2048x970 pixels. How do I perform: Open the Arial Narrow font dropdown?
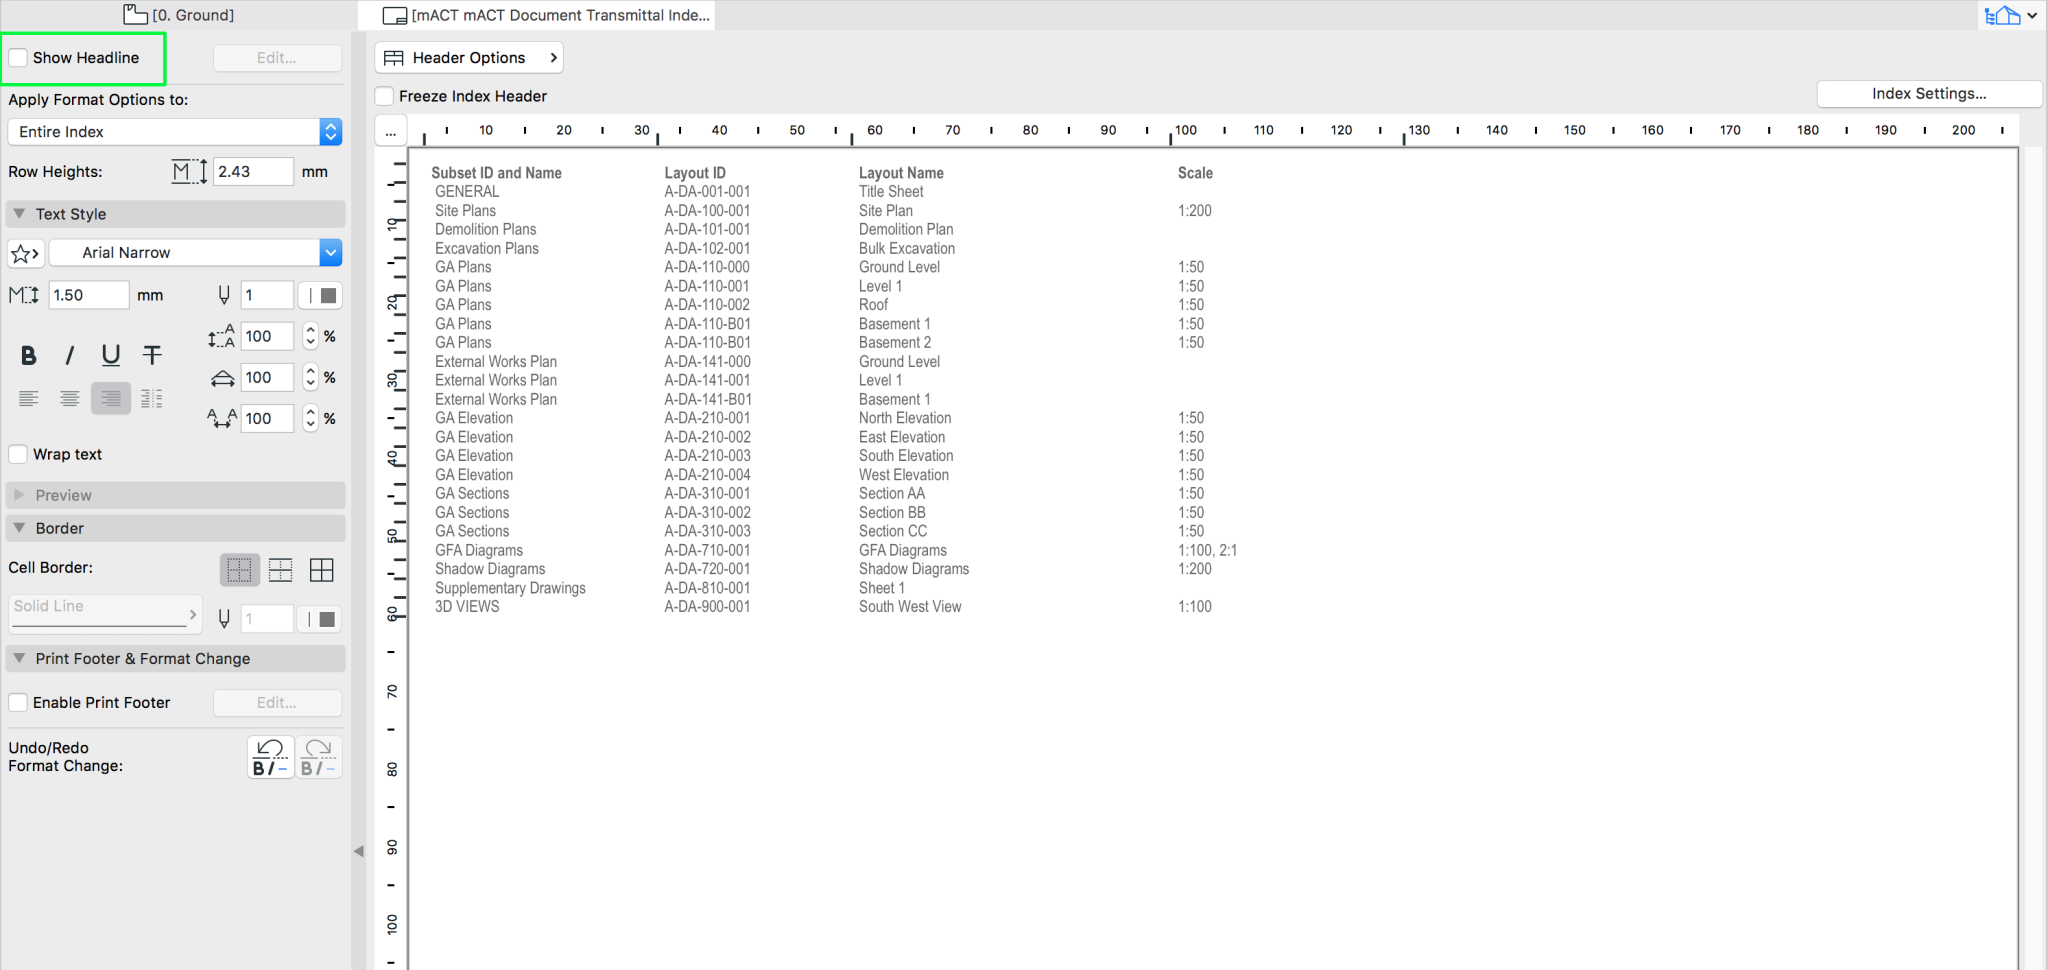coord(195,253)
